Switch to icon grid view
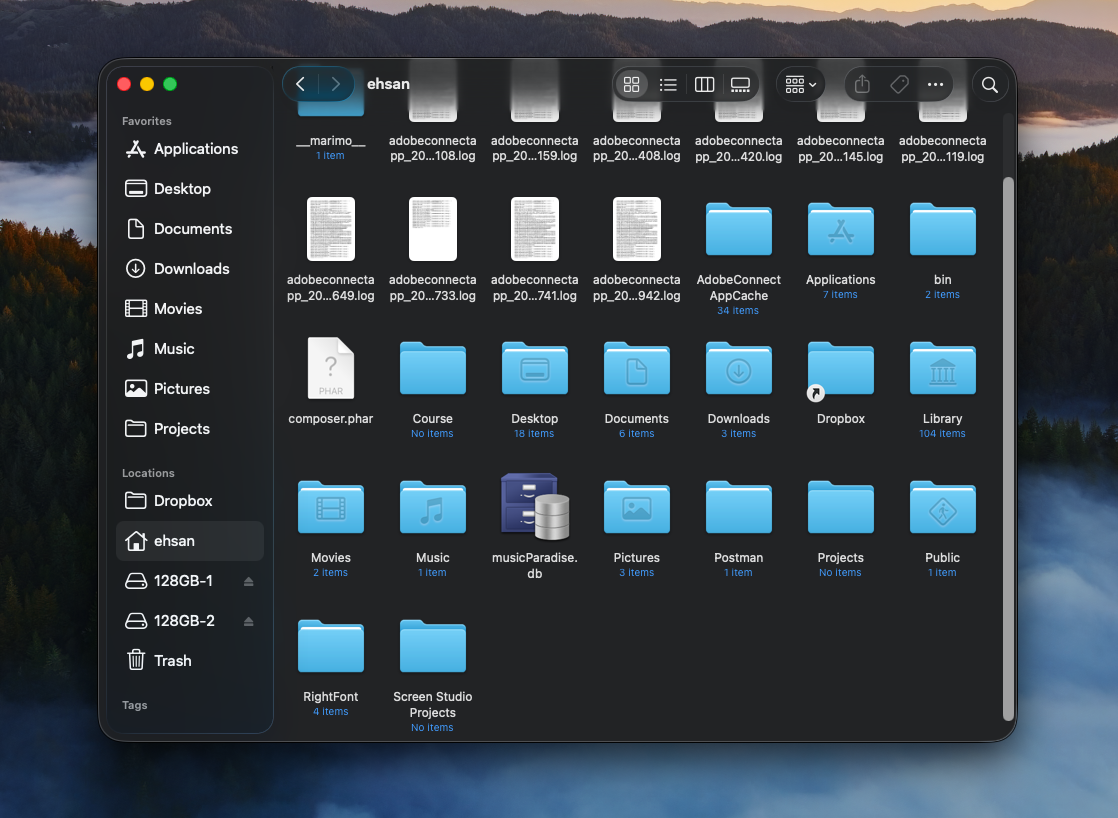The height and width of the screenshot is (818, 1118). click(631, 85)
